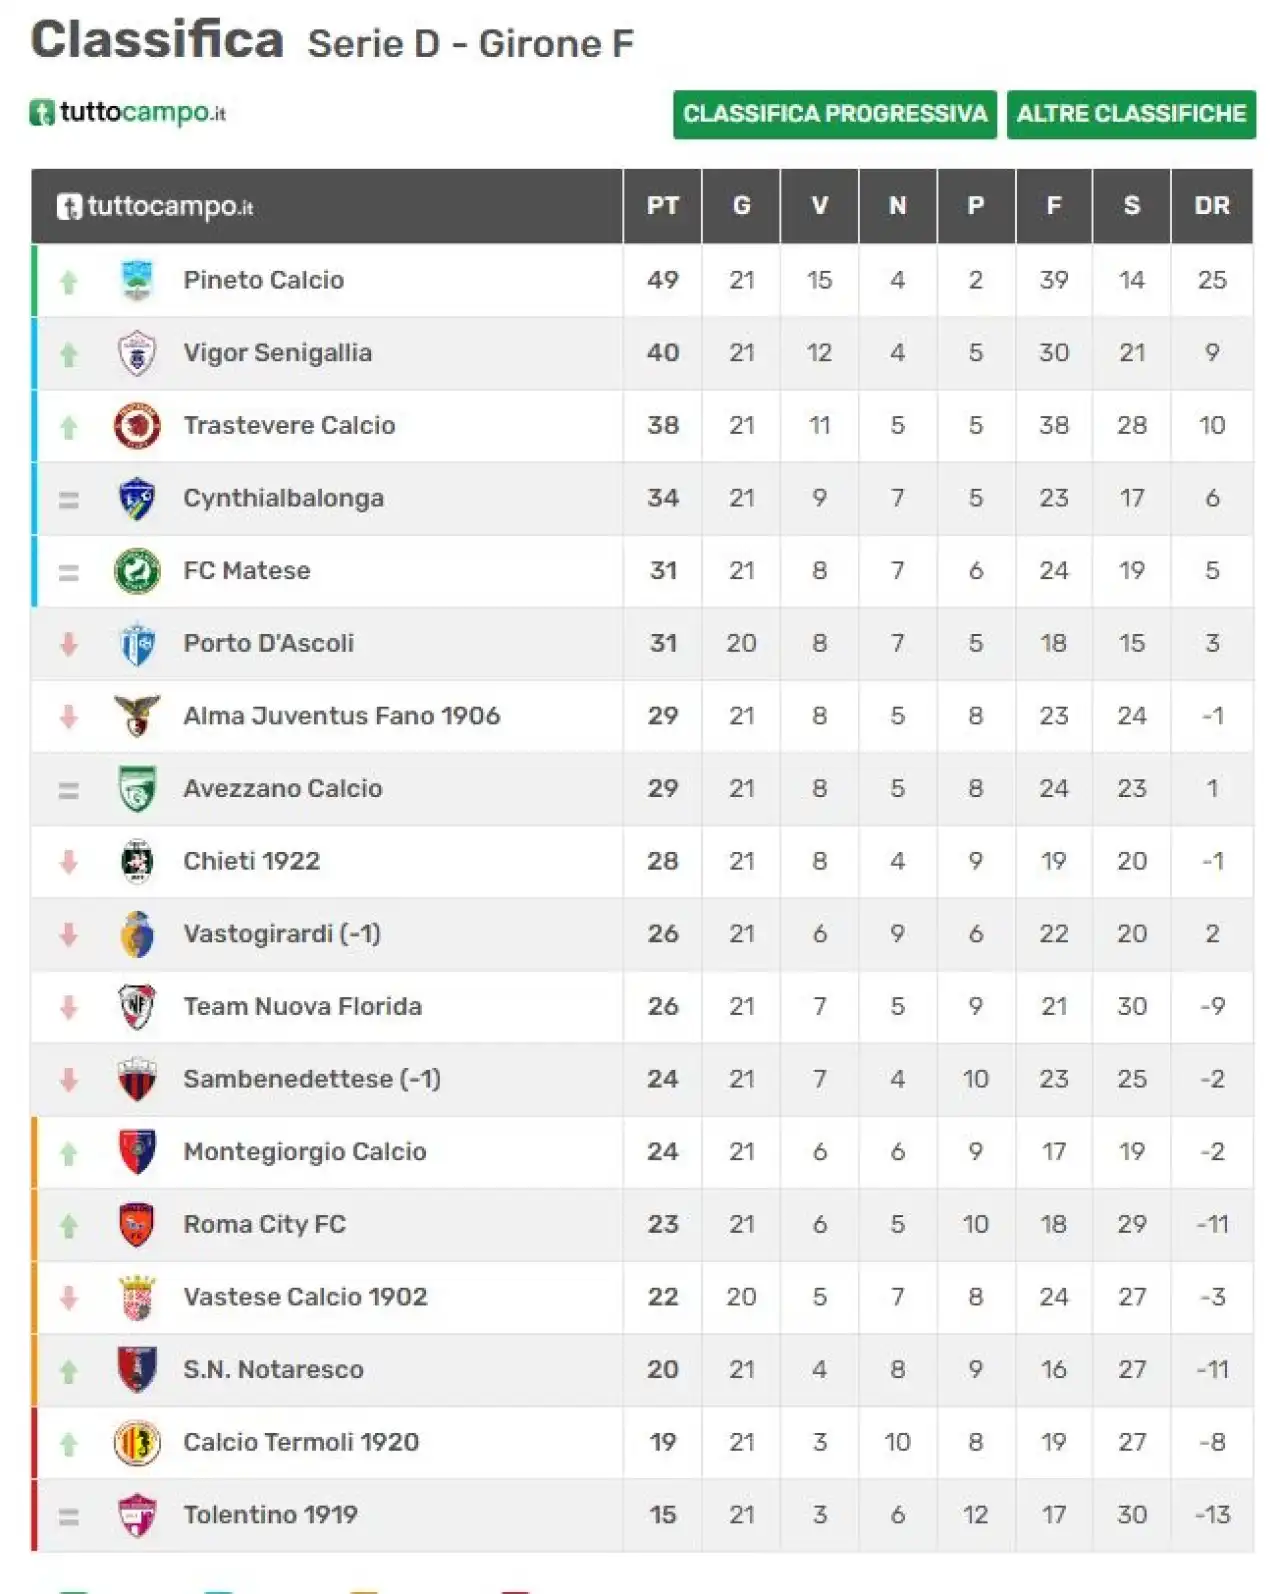Screen dimensions: 1280x1594
Task: Click the Vigor Senigallia team crest
Action: [137, 353]
